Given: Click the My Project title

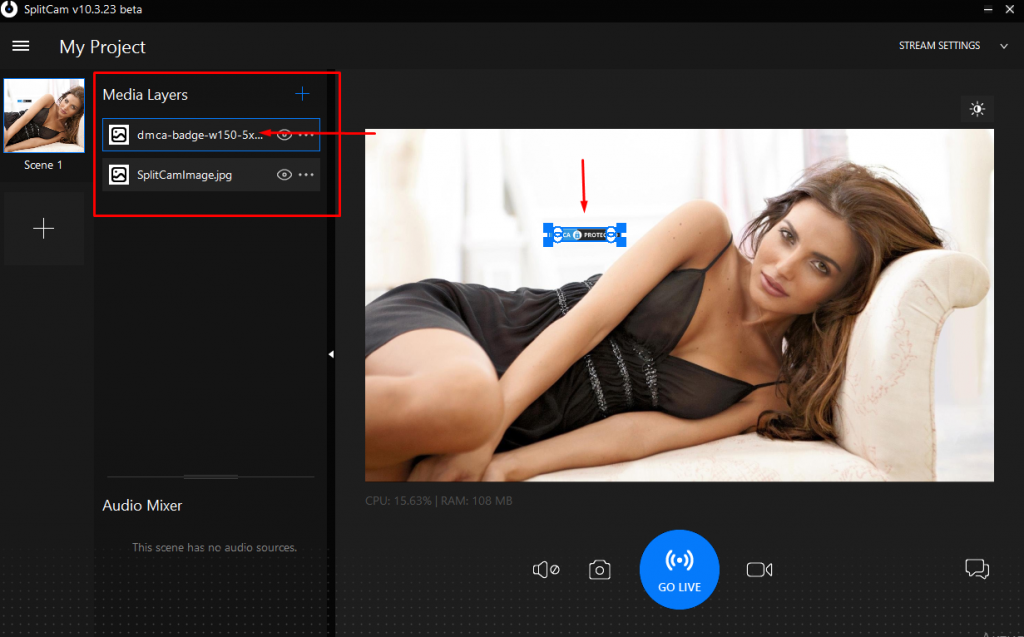Looking at the screenshot, I should point(103,47).
